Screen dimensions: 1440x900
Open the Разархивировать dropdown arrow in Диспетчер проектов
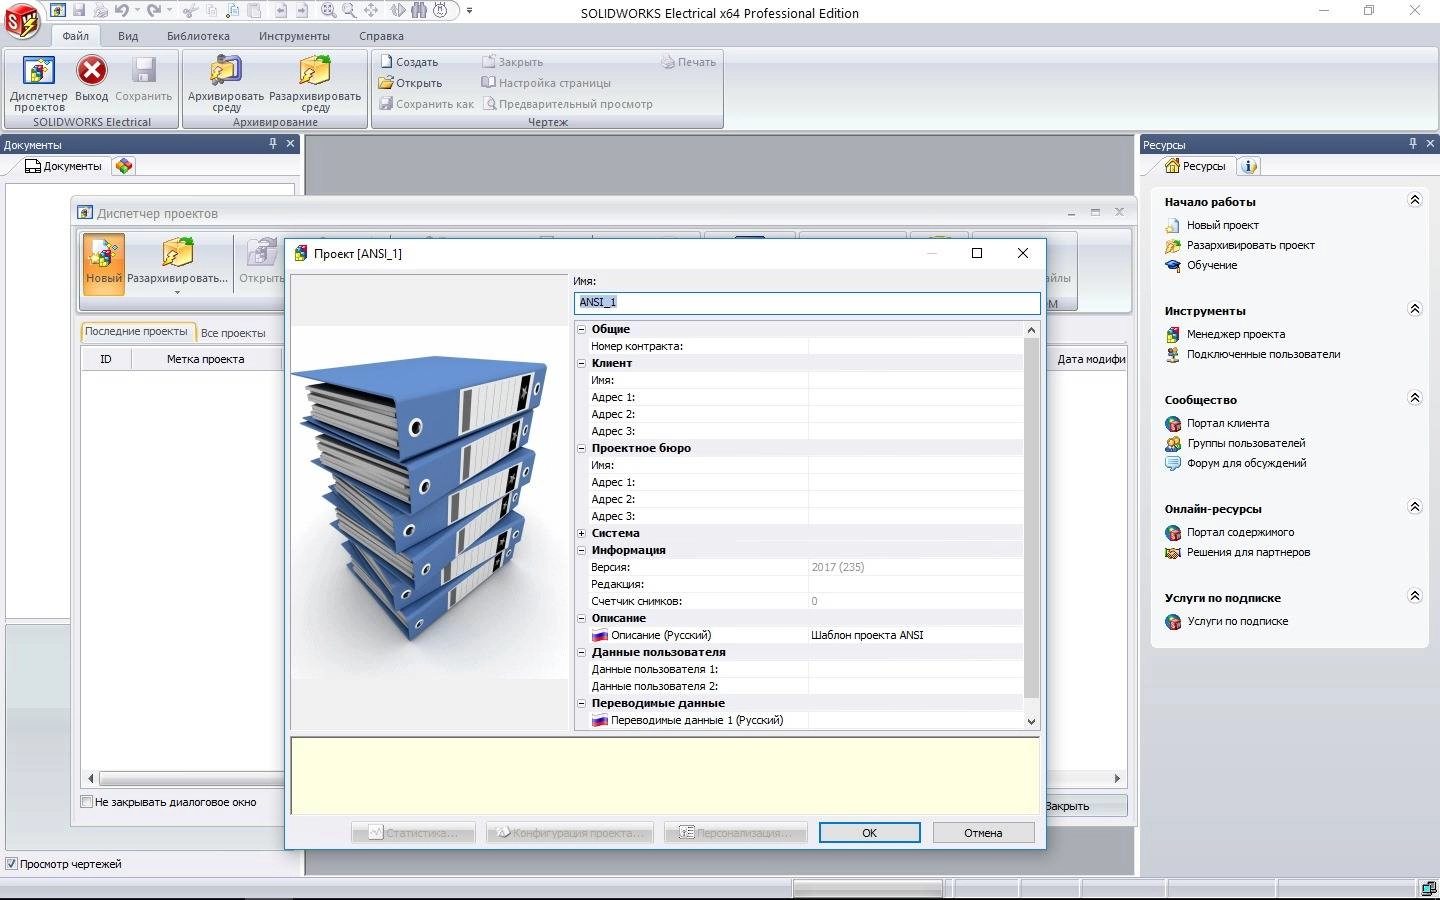(177, 293)
